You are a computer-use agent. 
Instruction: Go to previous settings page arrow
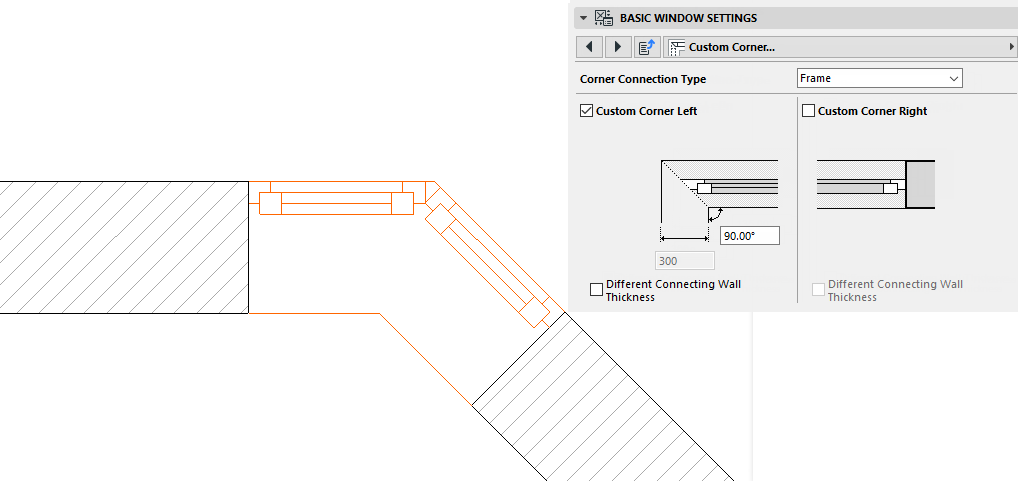click(590, 47)
